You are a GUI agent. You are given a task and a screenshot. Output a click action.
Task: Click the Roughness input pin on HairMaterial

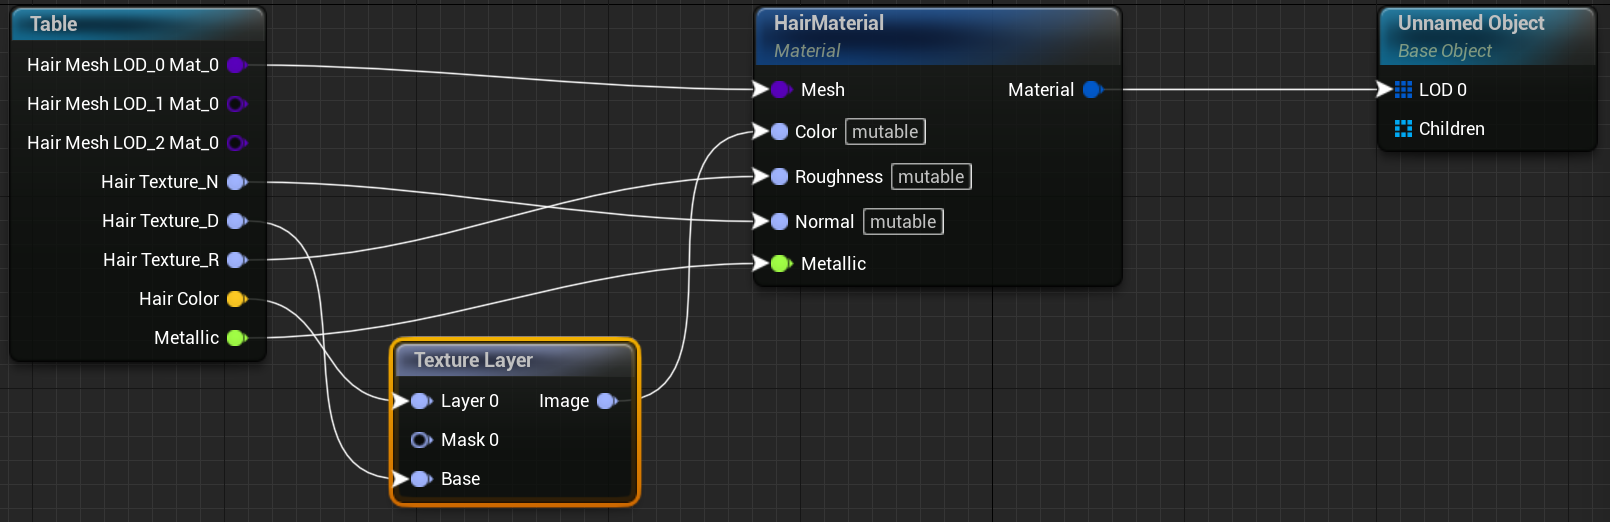pos(779,177)
